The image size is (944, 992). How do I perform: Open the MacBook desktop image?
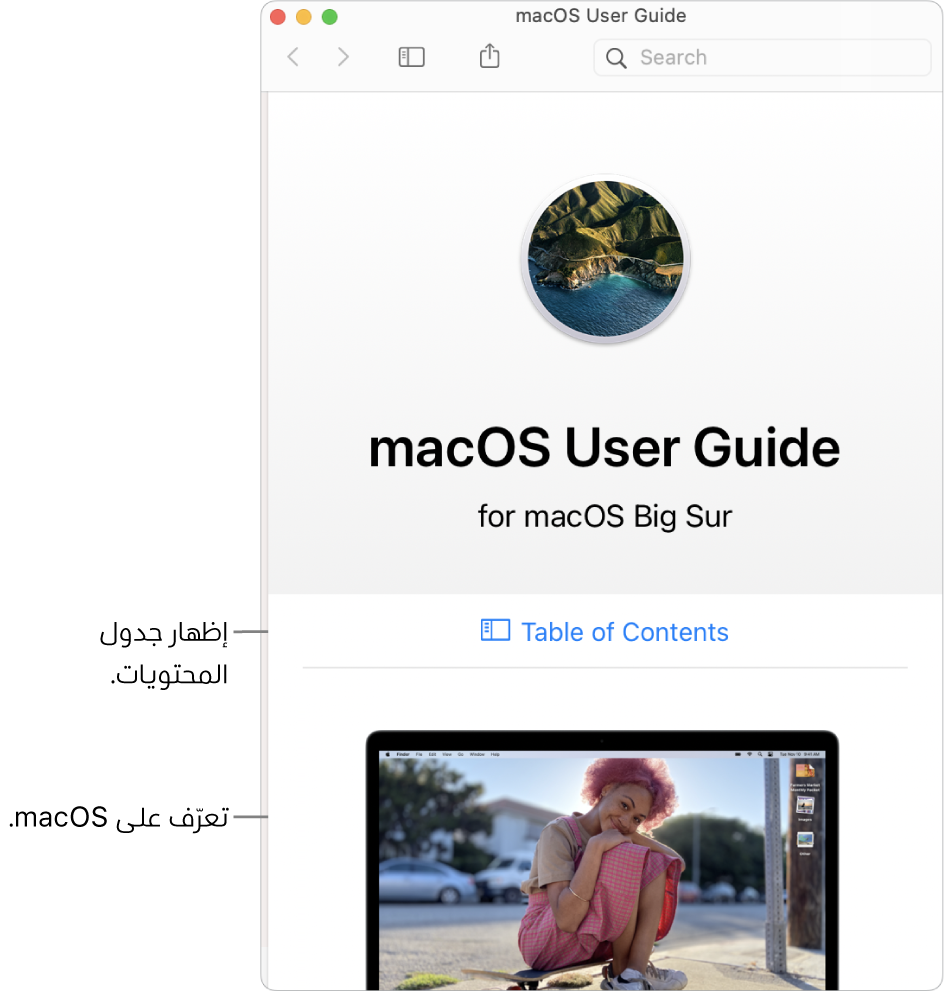pos(602,860)
